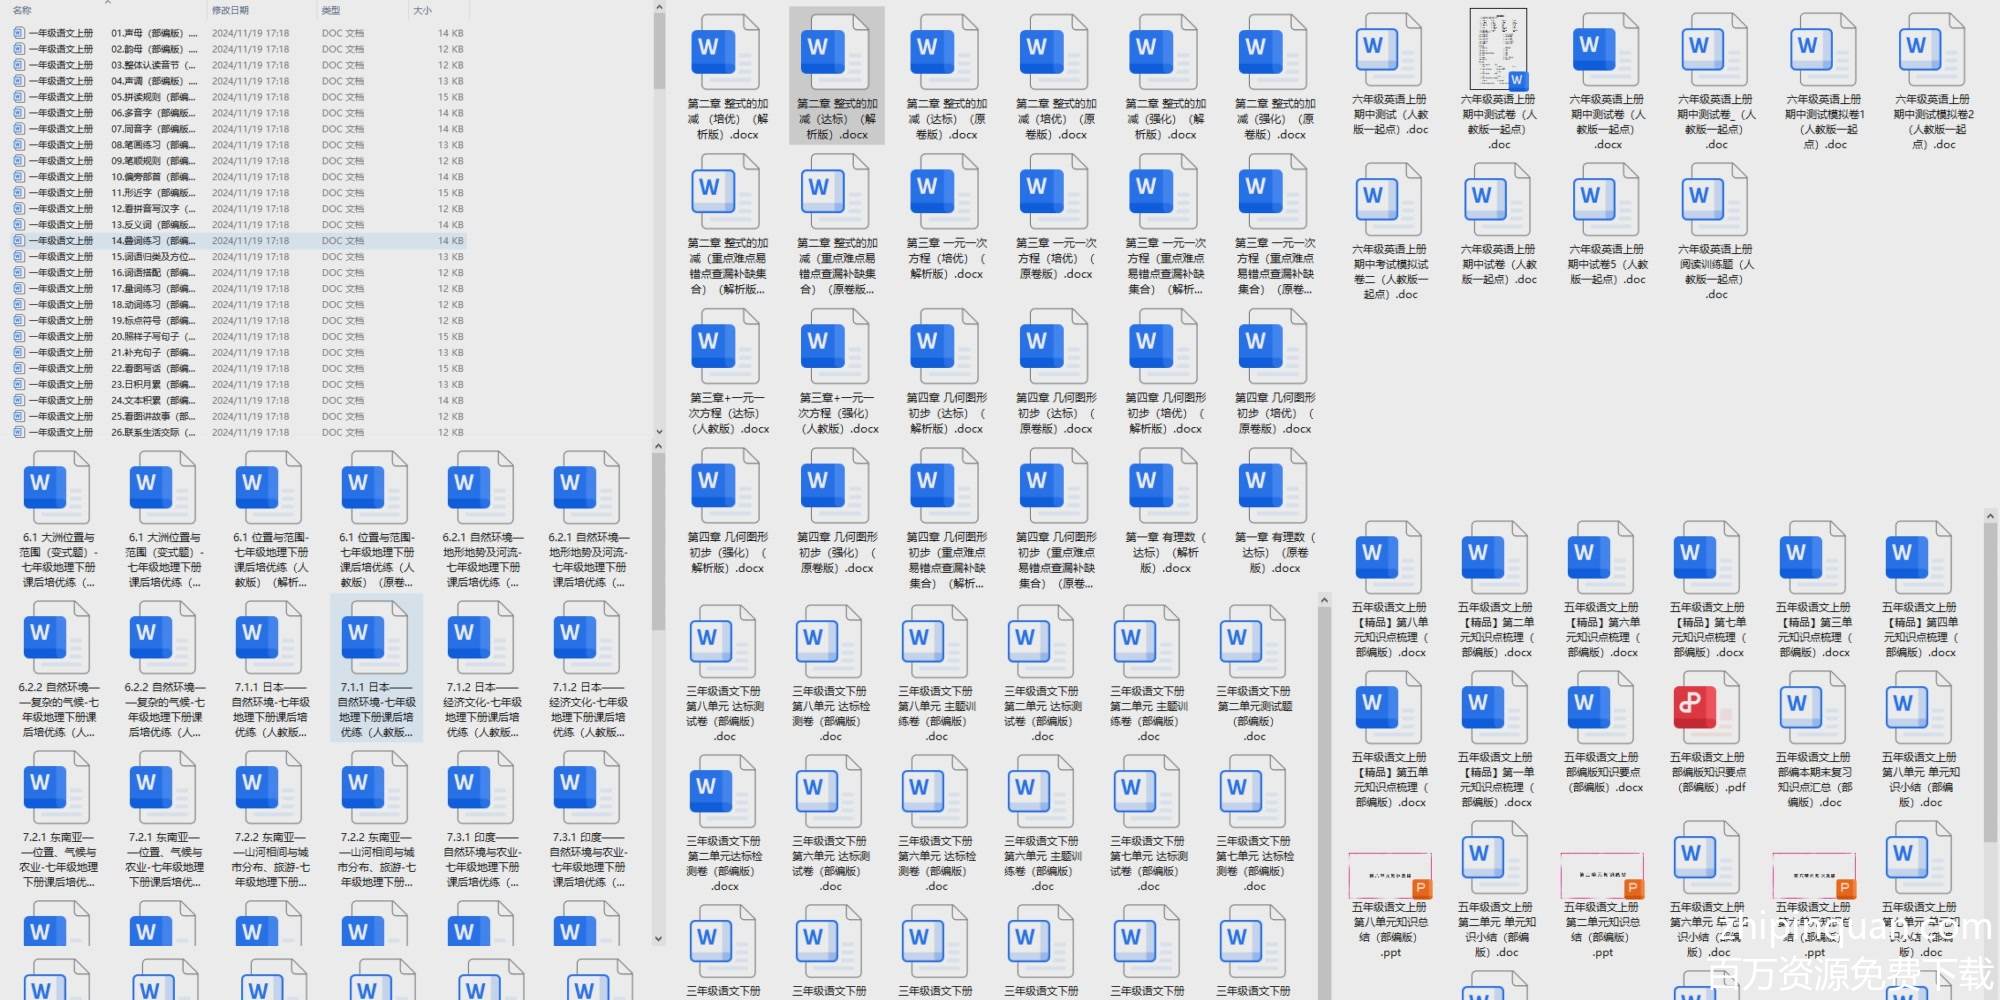Viewport: 2000px width, 1000px height.
Task: Click the 大小 column header
Action: tap(422, 10)
